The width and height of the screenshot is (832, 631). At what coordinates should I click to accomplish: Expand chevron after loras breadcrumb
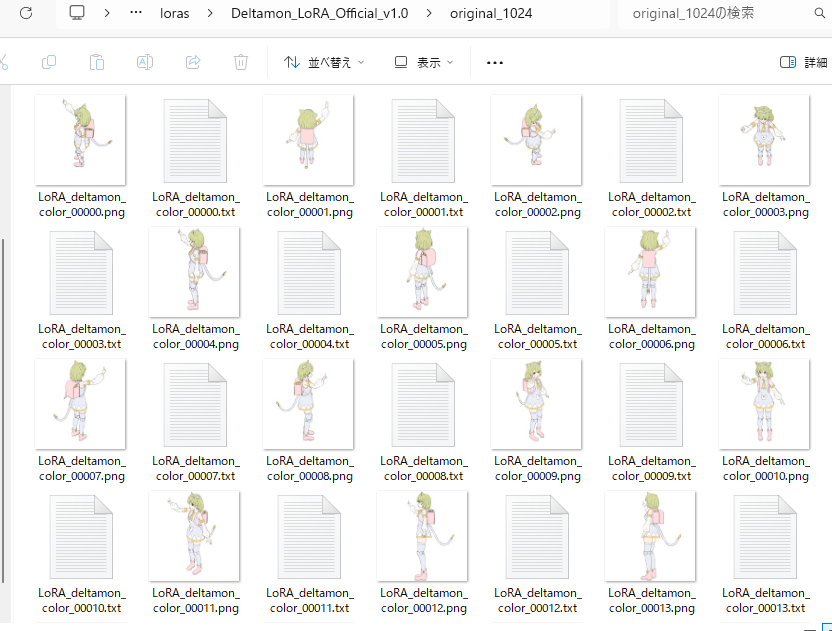[210, 13]
